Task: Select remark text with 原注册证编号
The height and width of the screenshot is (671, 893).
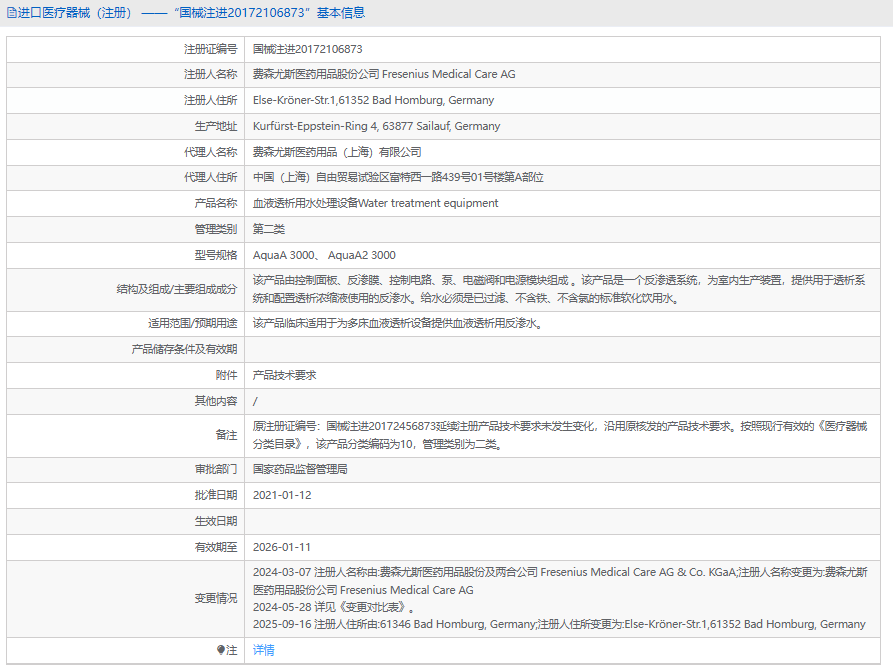Action: 560,435
